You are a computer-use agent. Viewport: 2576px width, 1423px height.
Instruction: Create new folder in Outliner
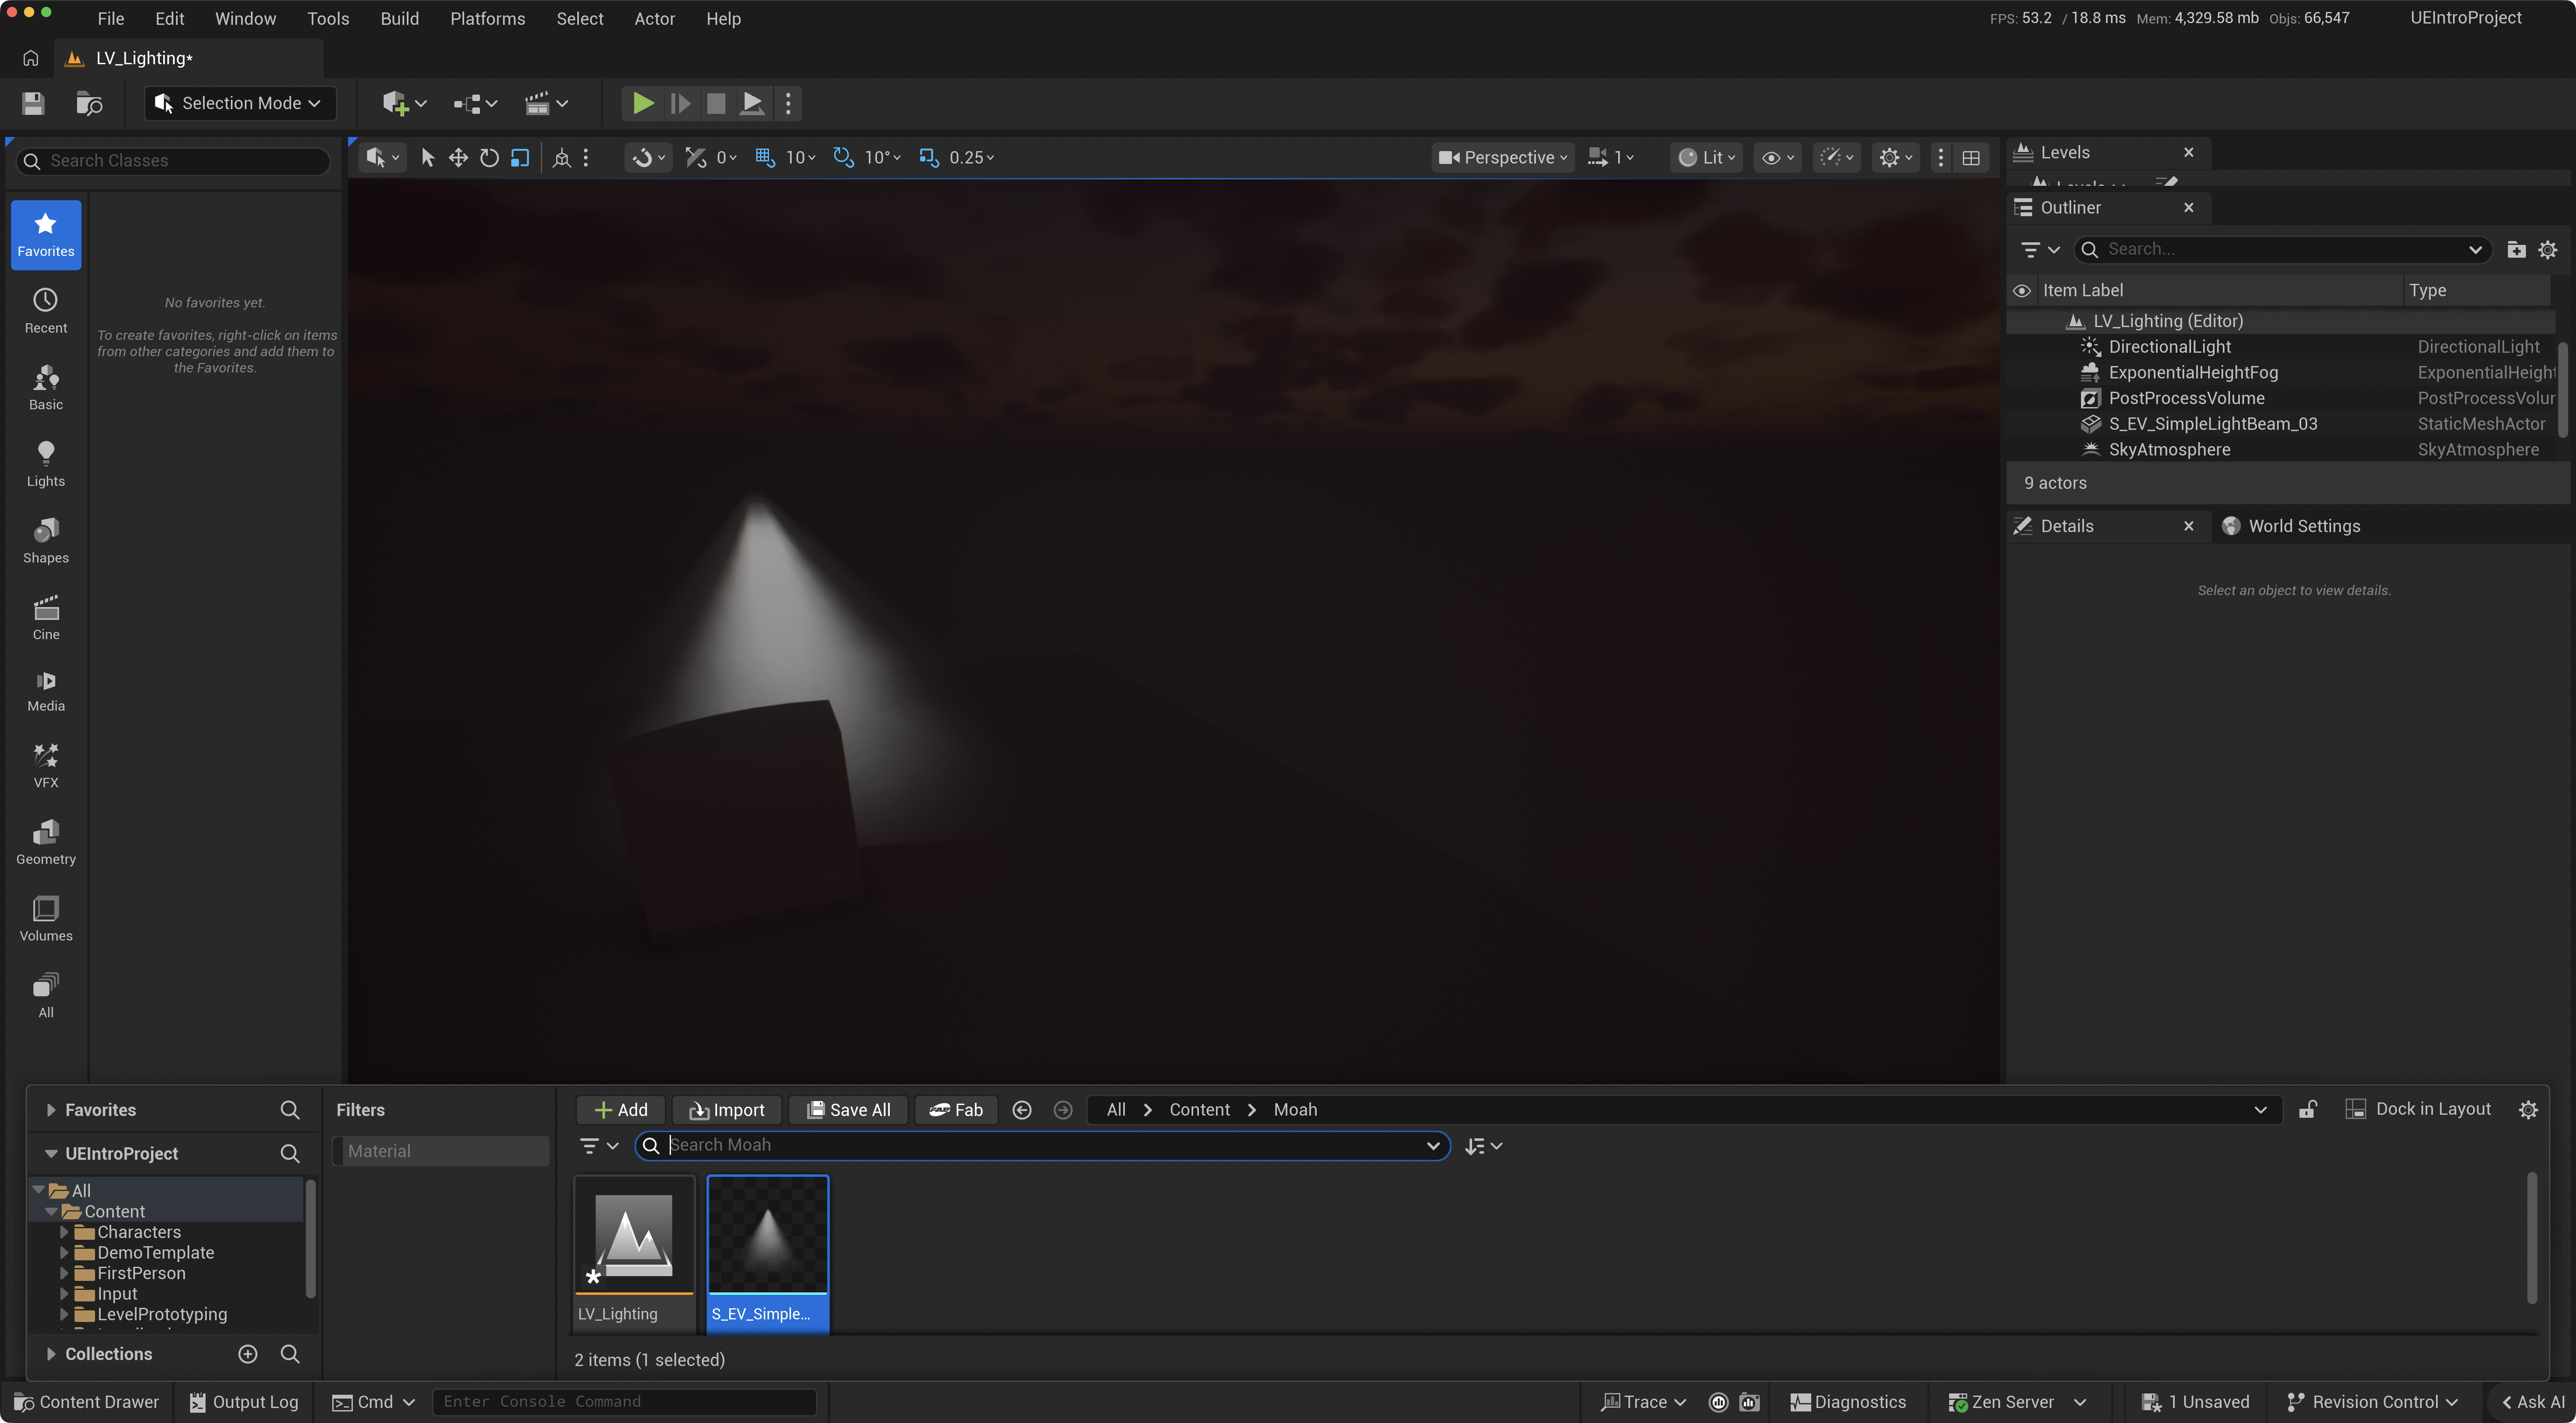pos(2516,250)
